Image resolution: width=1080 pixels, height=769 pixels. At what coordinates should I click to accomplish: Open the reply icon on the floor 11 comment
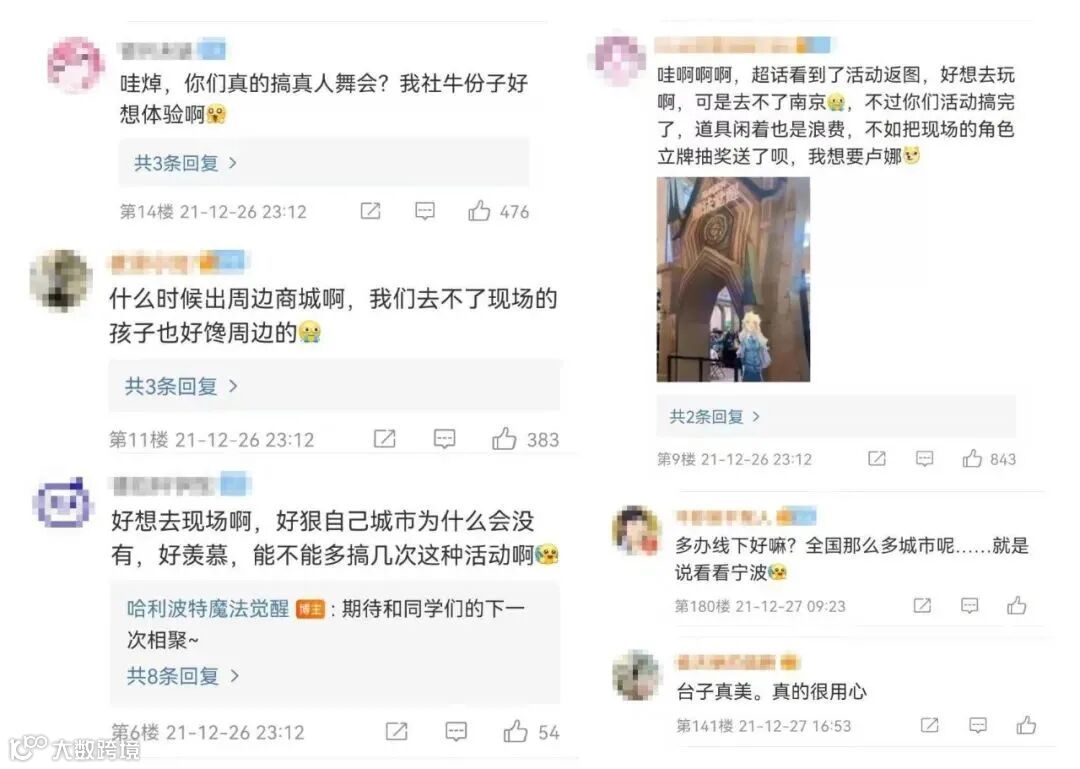click(444, 438)
